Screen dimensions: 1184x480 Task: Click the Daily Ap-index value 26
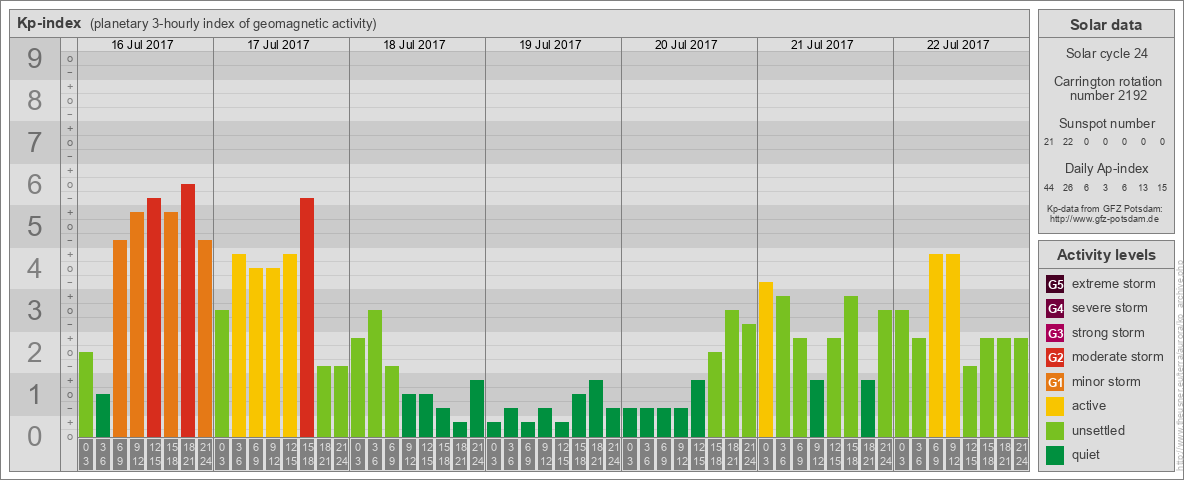point(1068,187)
